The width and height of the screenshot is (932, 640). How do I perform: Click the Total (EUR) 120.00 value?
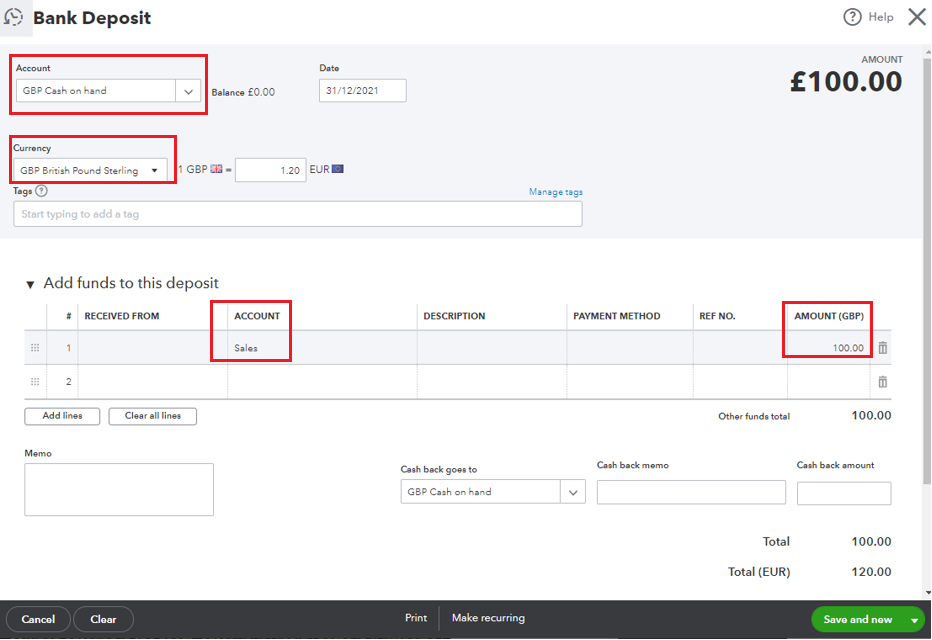871,572
